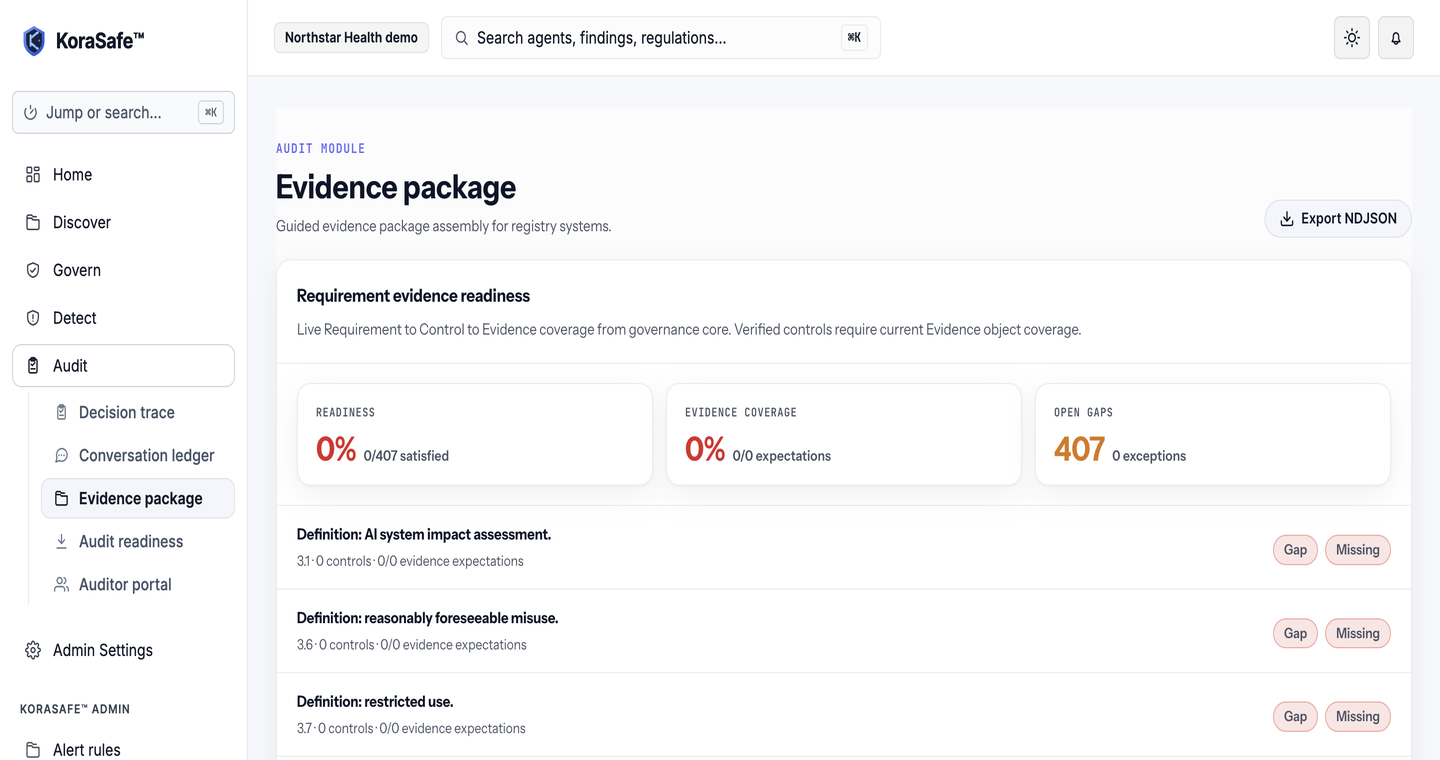
Task: Focus the Search agents, findings, regulations field
Action: pyautogui.click(x=661, y=38)
